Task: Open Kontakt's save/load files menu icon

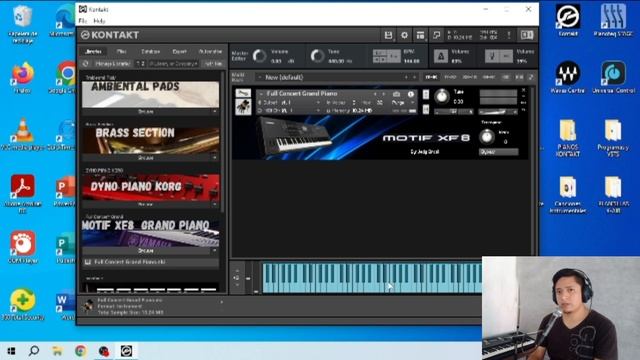Action: (388, 36)
